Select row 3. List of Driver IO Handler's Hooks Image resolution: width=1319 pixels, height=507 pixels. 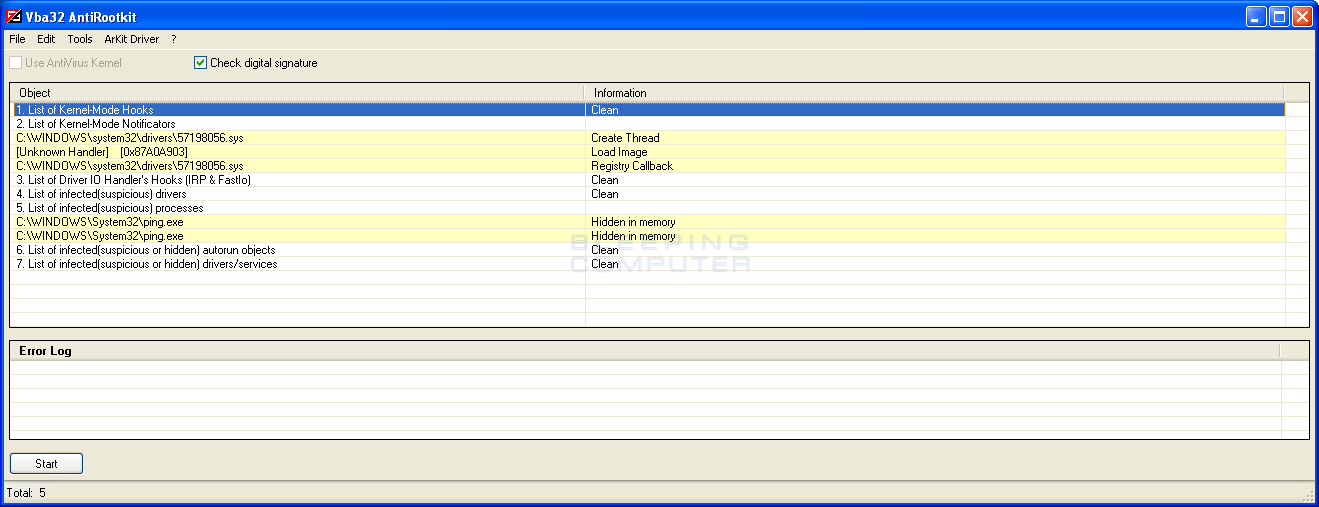[648, 180]
